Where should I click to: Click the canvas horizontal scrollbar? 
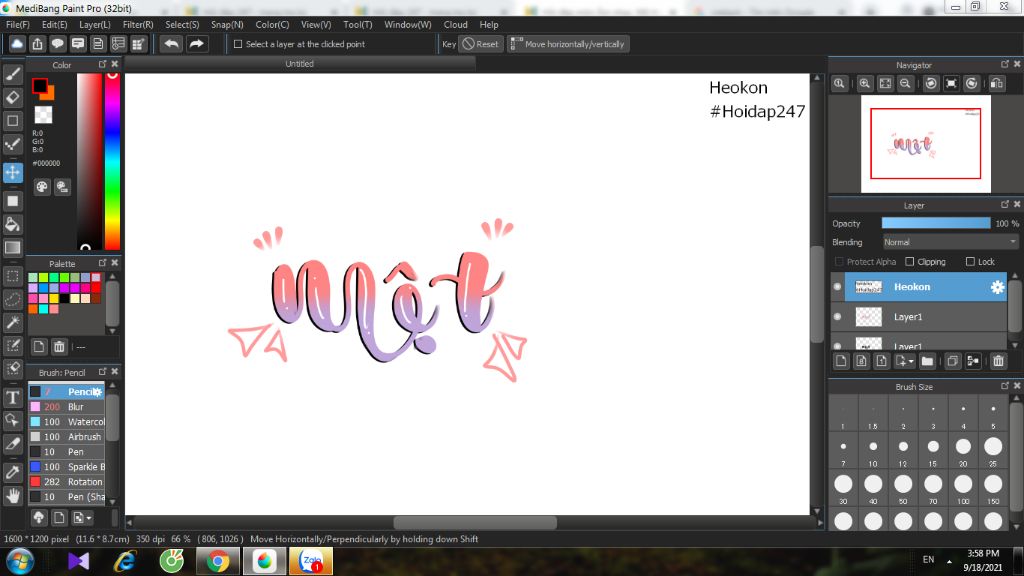(475, 522)
